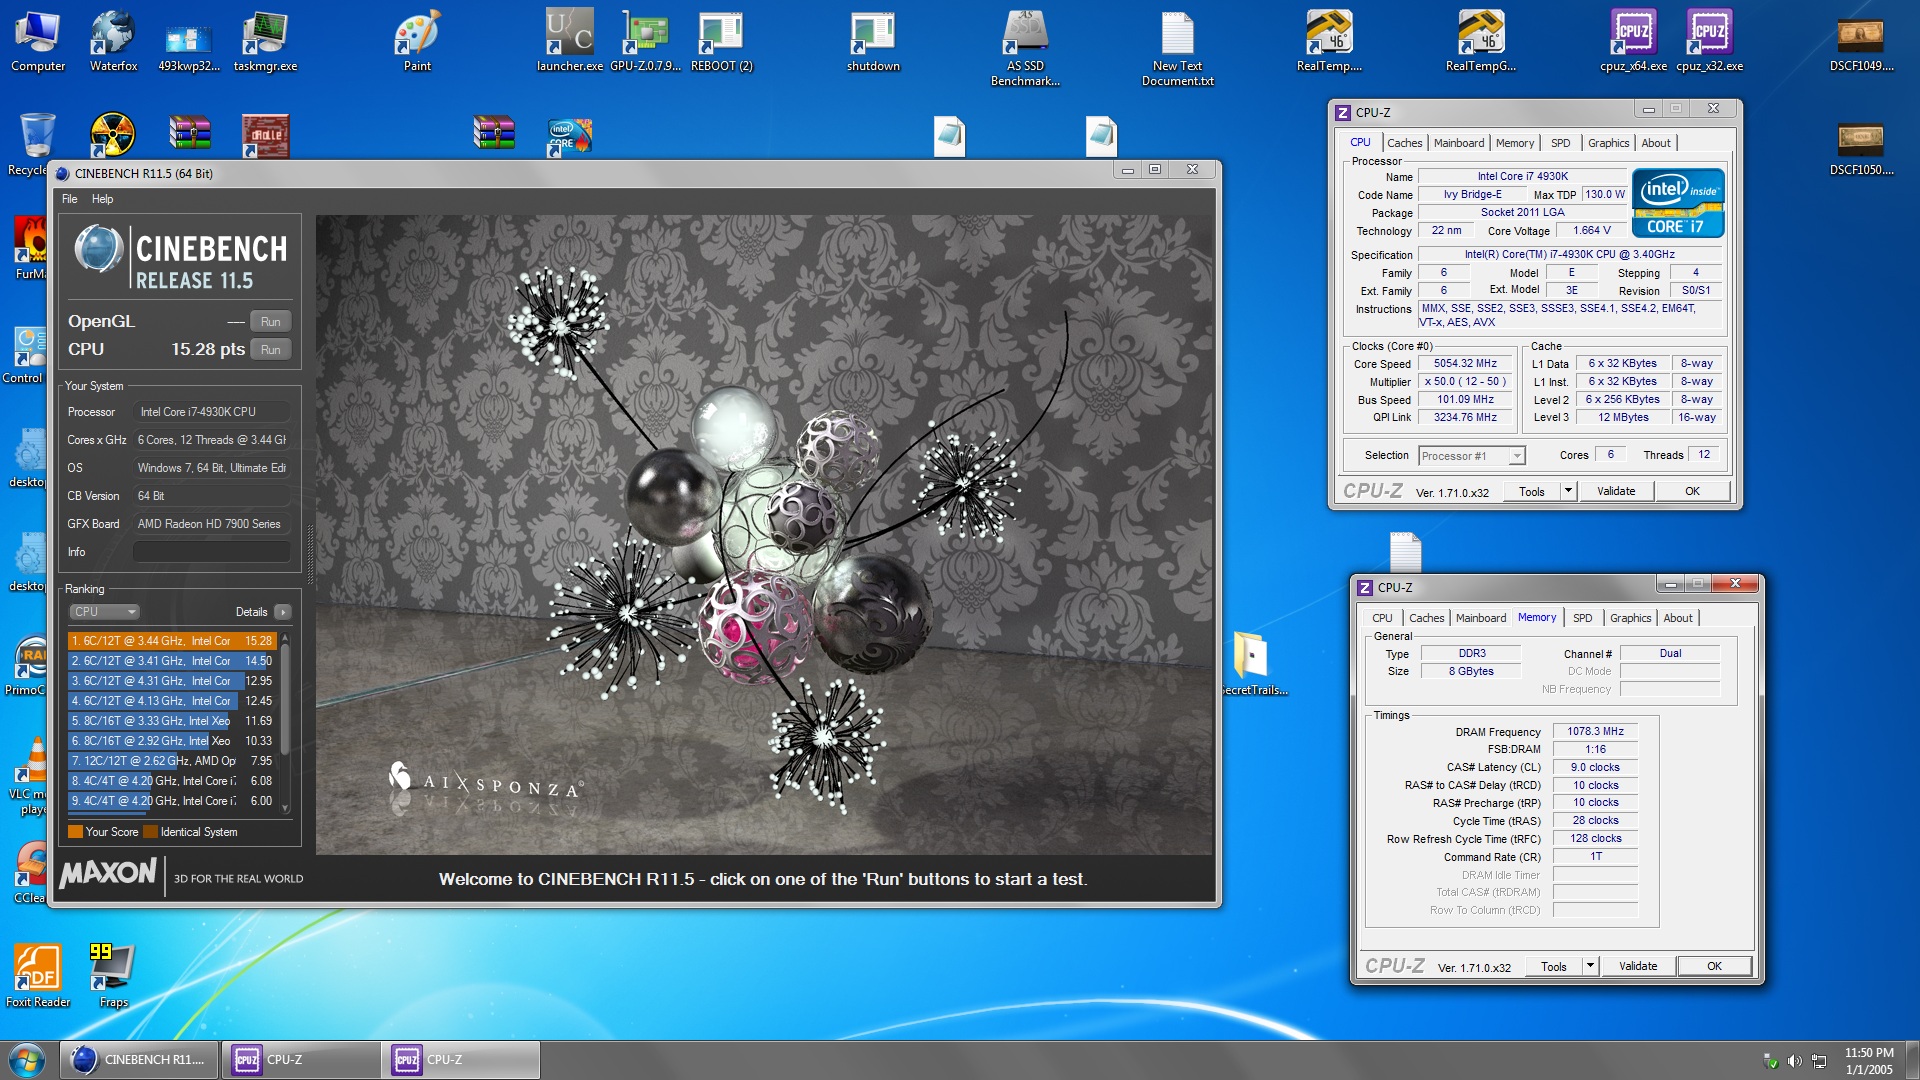Screen dimensions: 1920x1080
Task: Open the Foxit Reader shortcut
Action: tap(38, 976)
